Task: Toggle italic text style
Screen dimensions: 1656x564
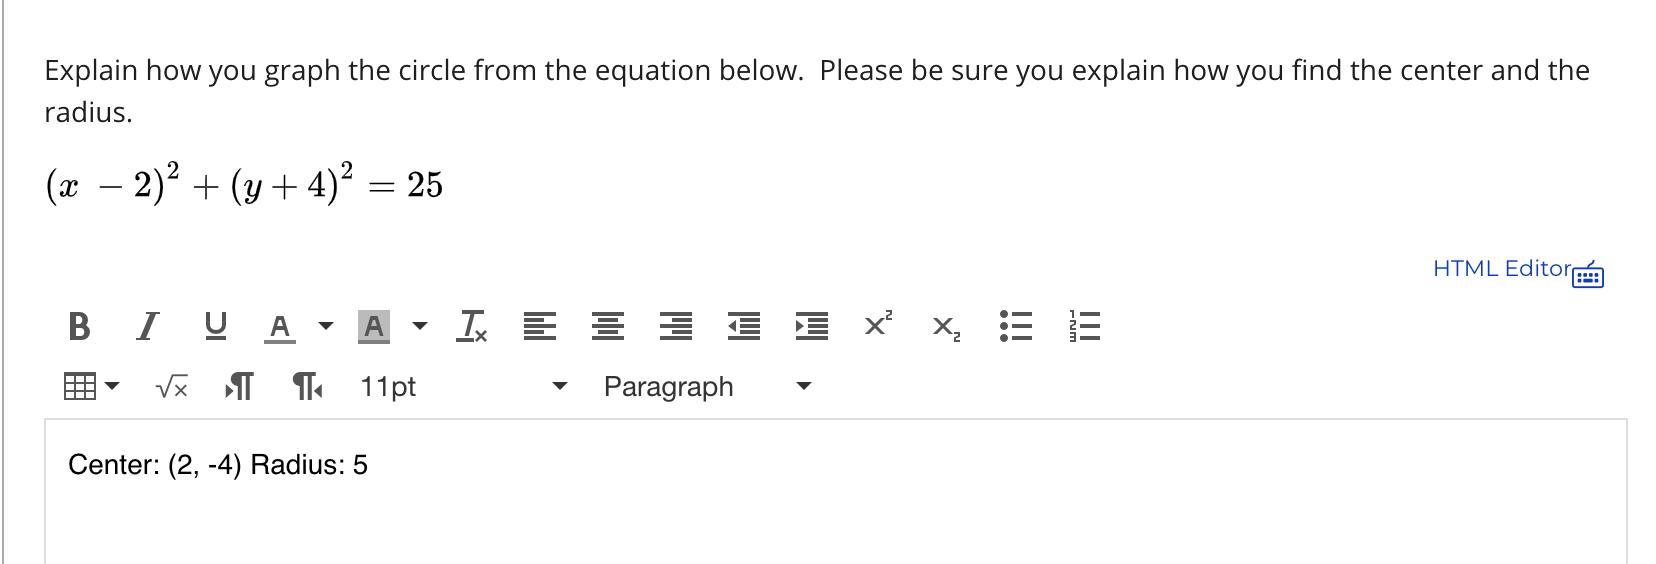Action: (x=147, y=326)
